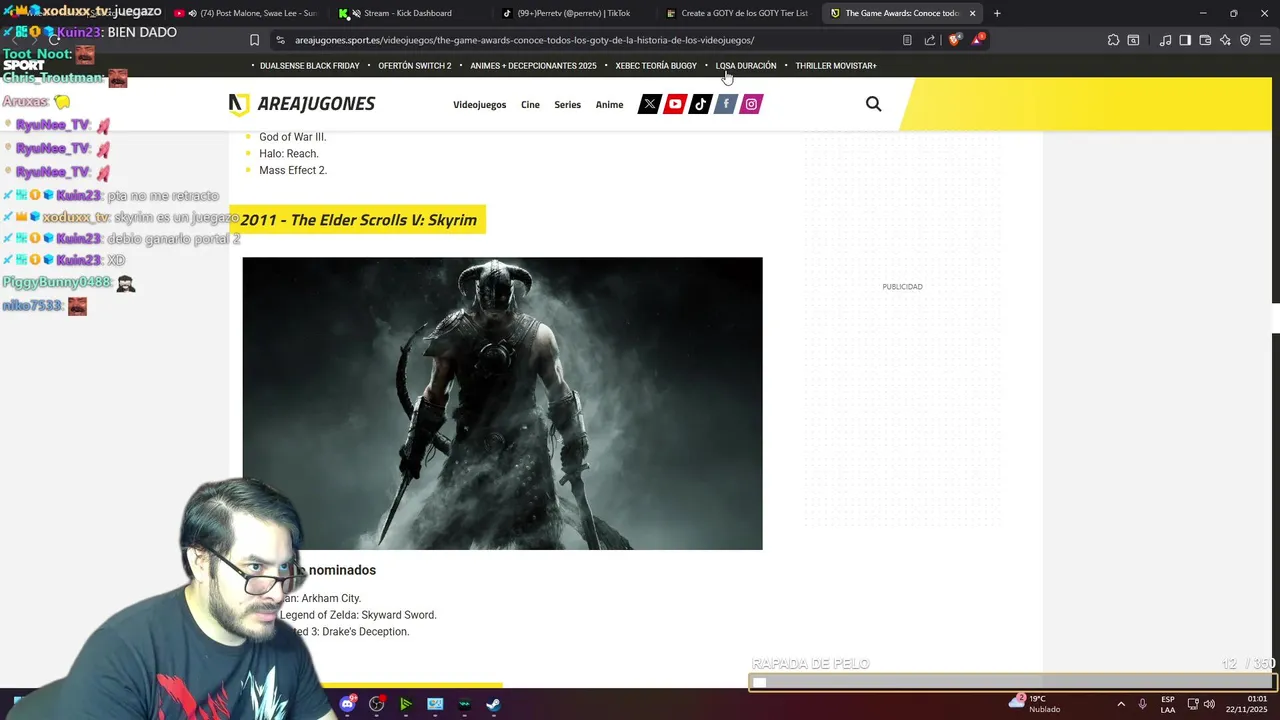The height and width of the screenshot is (720, 1280).
Task: Open the AreaJugones Facebook icon
Action: [x=726, y=104]
